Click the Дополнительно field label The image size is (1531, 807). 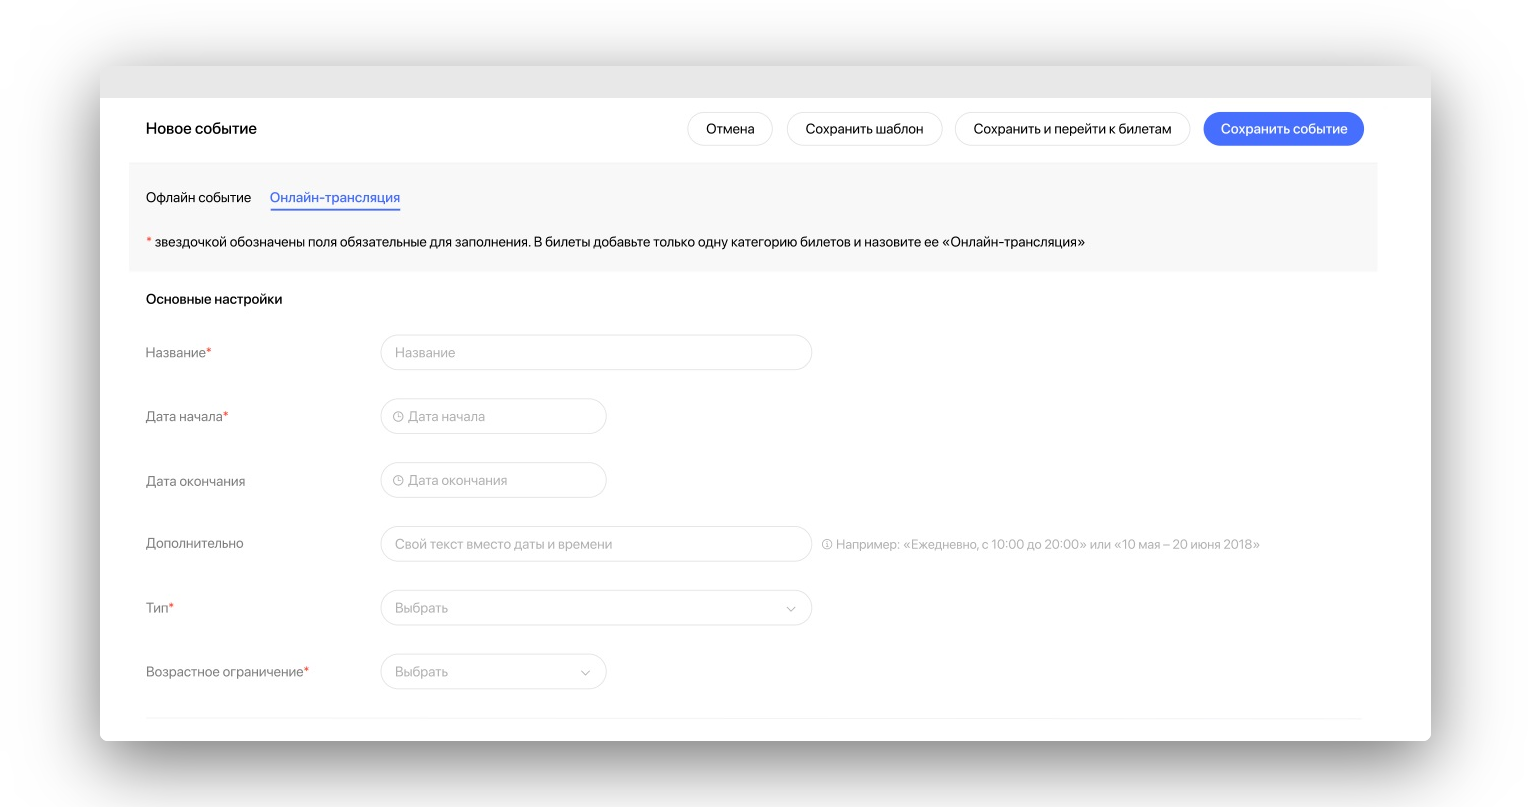point(195,544)
